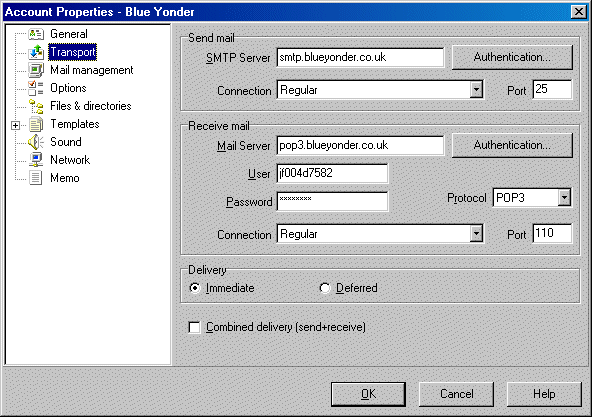Click the Mail Server pop3 field
Screen dimensions: 592x417
(x=361, y=145)
